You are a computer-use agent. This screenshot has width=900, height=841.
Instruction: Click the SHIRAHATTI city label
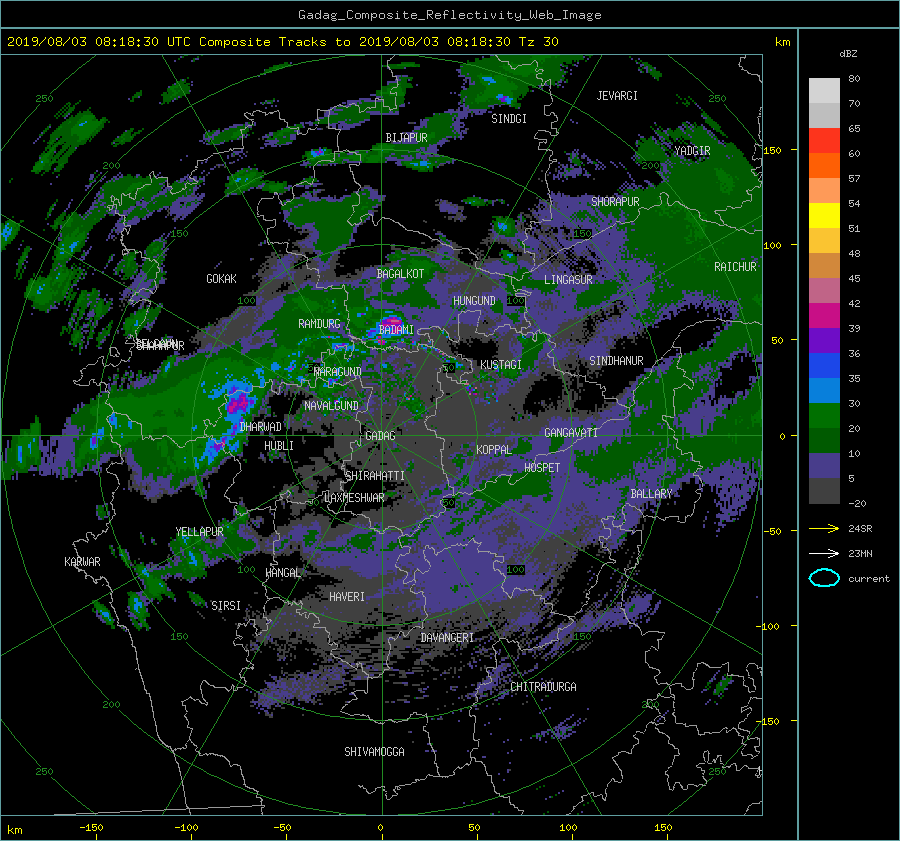pos(375,476)
